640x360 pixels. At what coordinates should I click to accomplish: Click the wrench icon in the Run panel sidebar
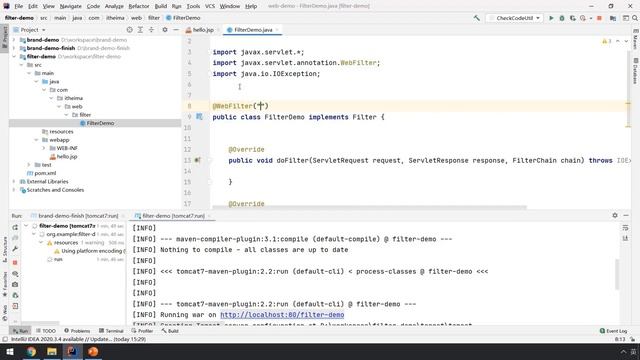pyautogui.click(x=15, y=249)
